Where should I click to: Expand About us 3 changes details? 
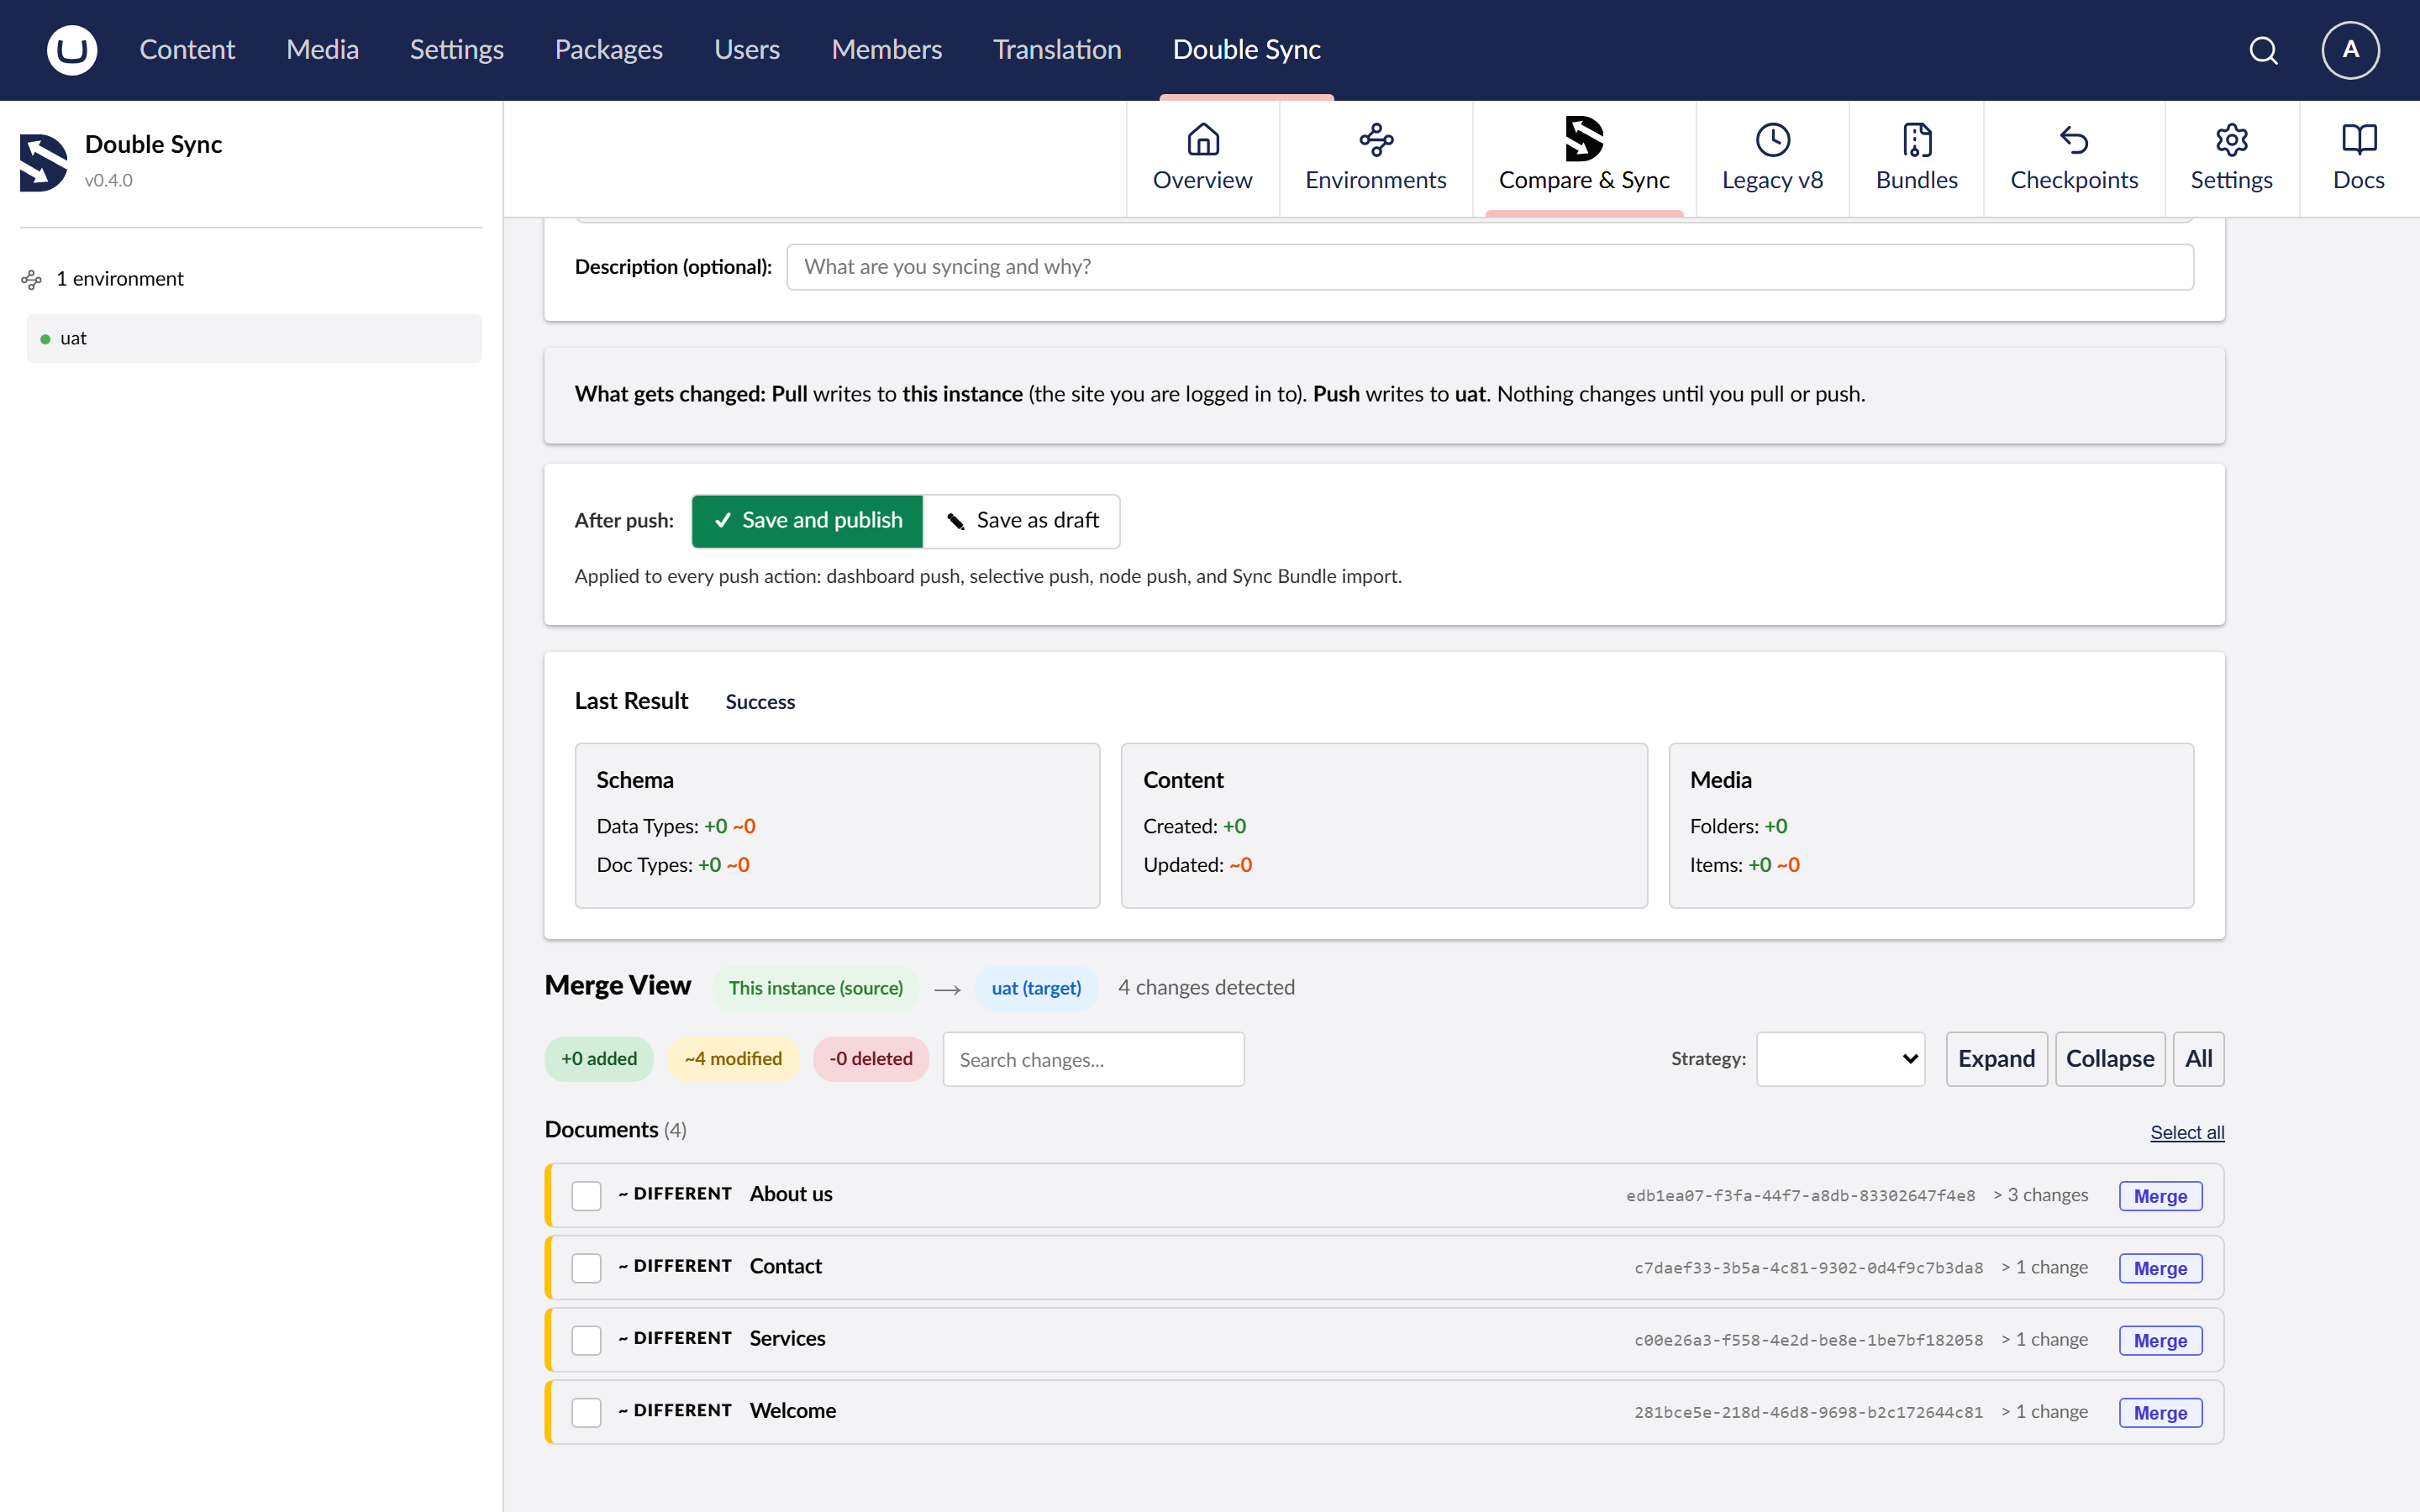click(x=2041, y=1195)
